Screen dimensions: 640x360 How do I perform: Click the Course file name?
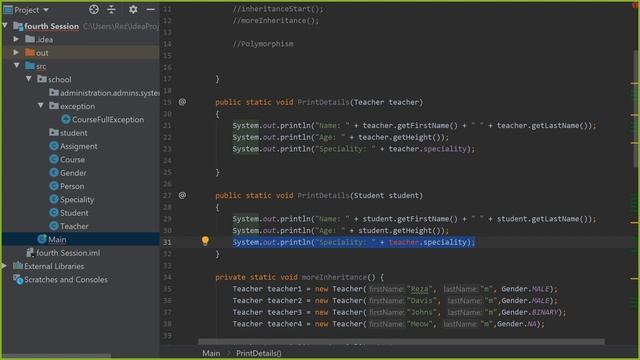coord(73,160)
